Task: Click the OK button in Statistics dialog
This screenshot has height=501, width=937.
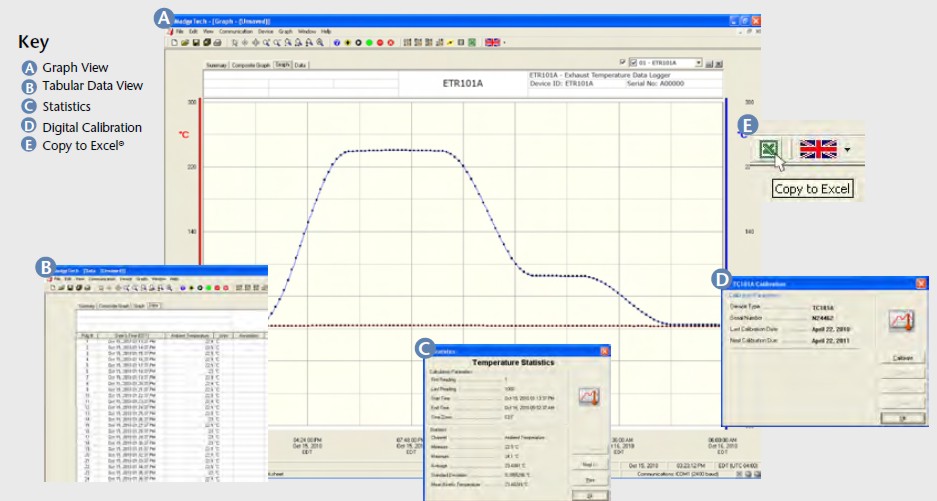Action: (x=590, y=496)
